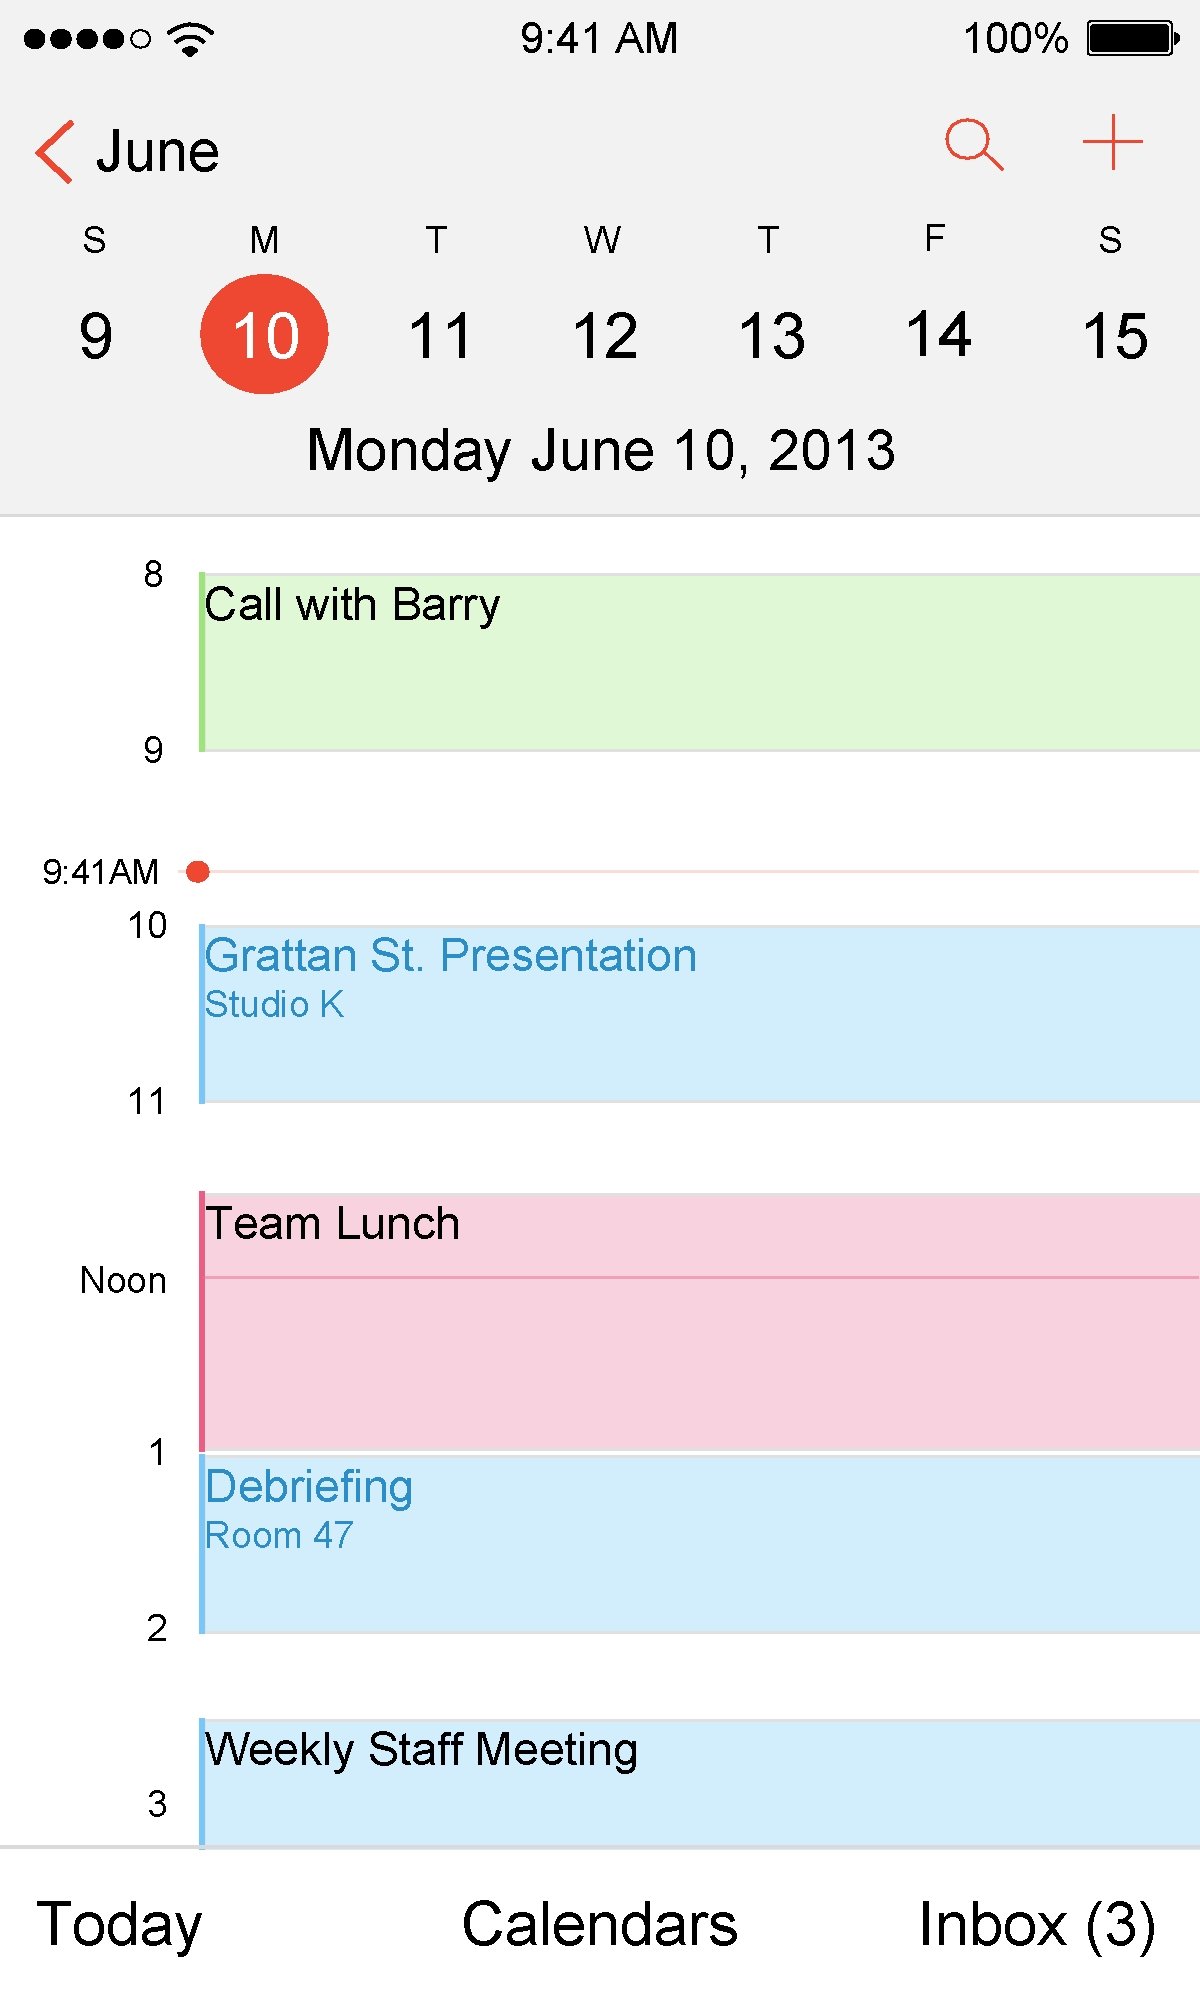Select Thursday the 13th
Viewport: 1200px width, 2000px height.
tap(772, 335)
